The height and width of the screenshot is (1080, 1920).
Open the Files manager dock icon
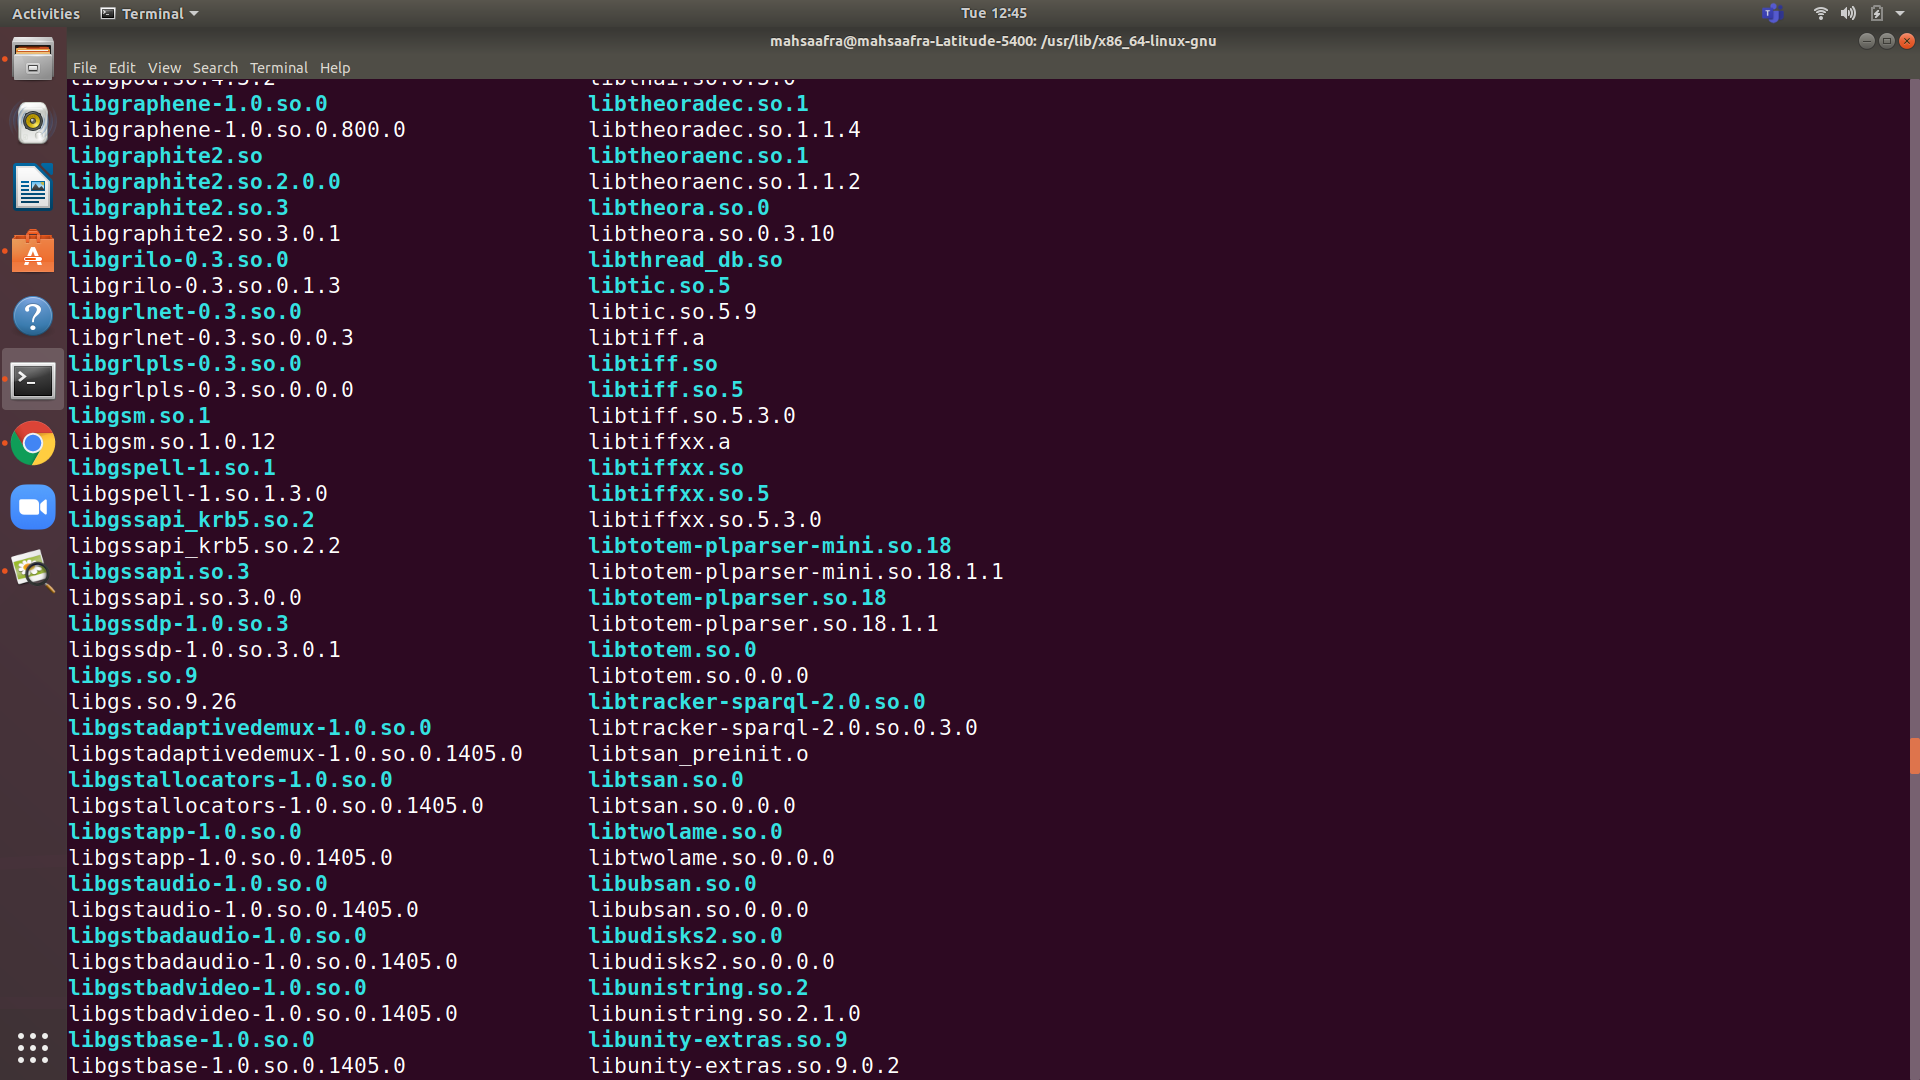click(33, 59)
